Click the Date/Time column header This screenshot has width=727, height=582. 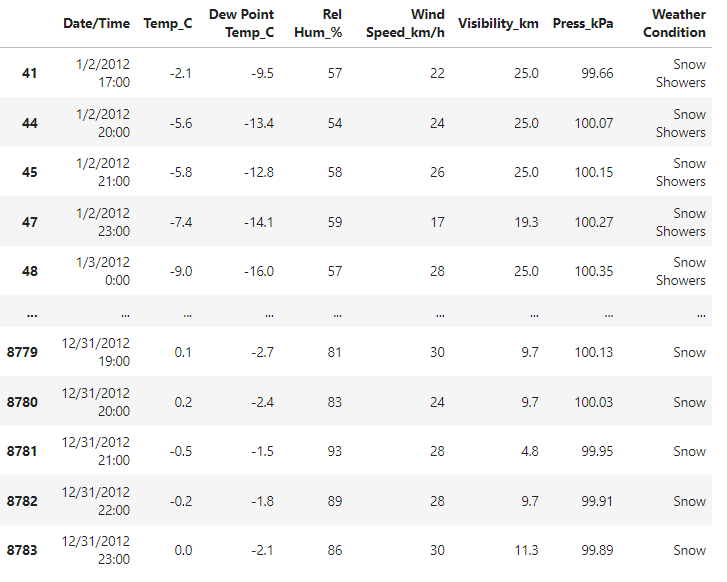(x=96, y=23)
